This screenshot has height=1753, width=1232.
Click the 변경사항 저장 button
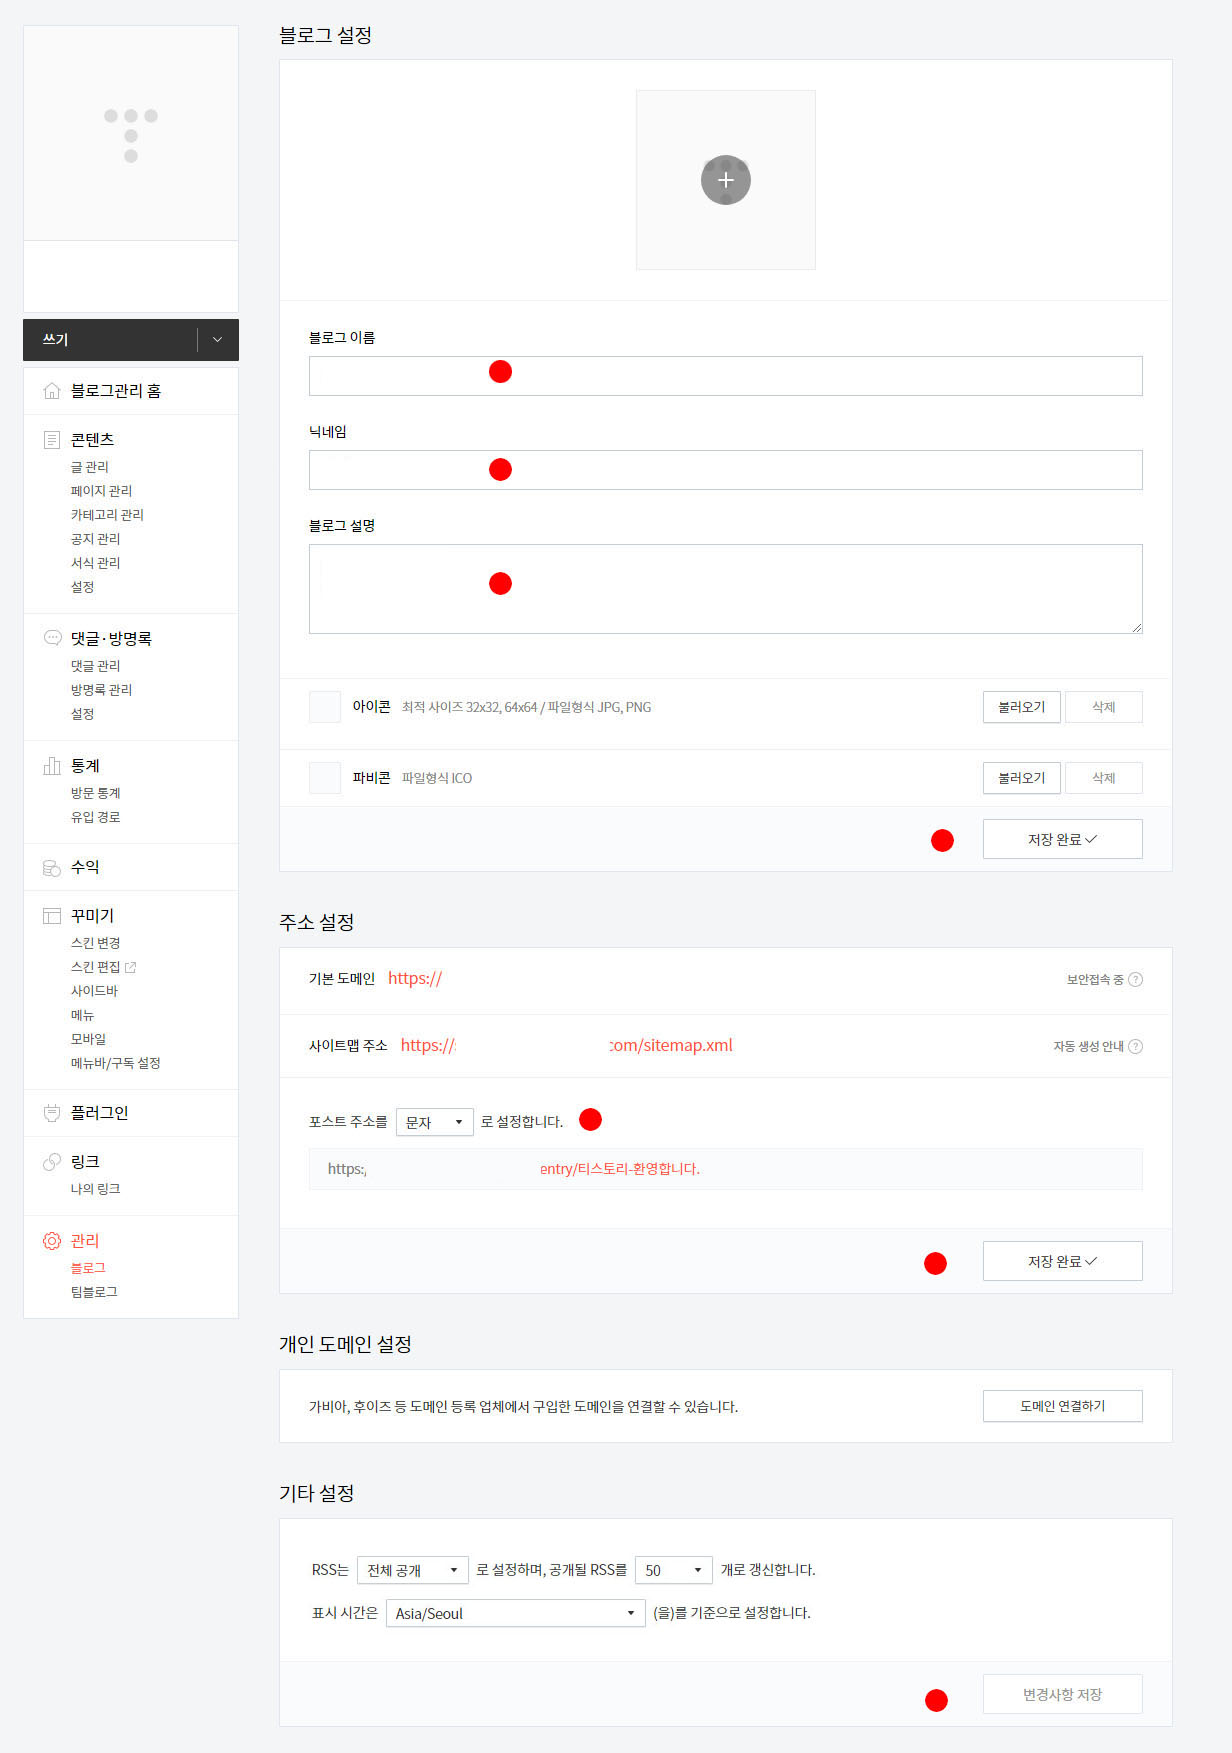click(1062, 1694)
